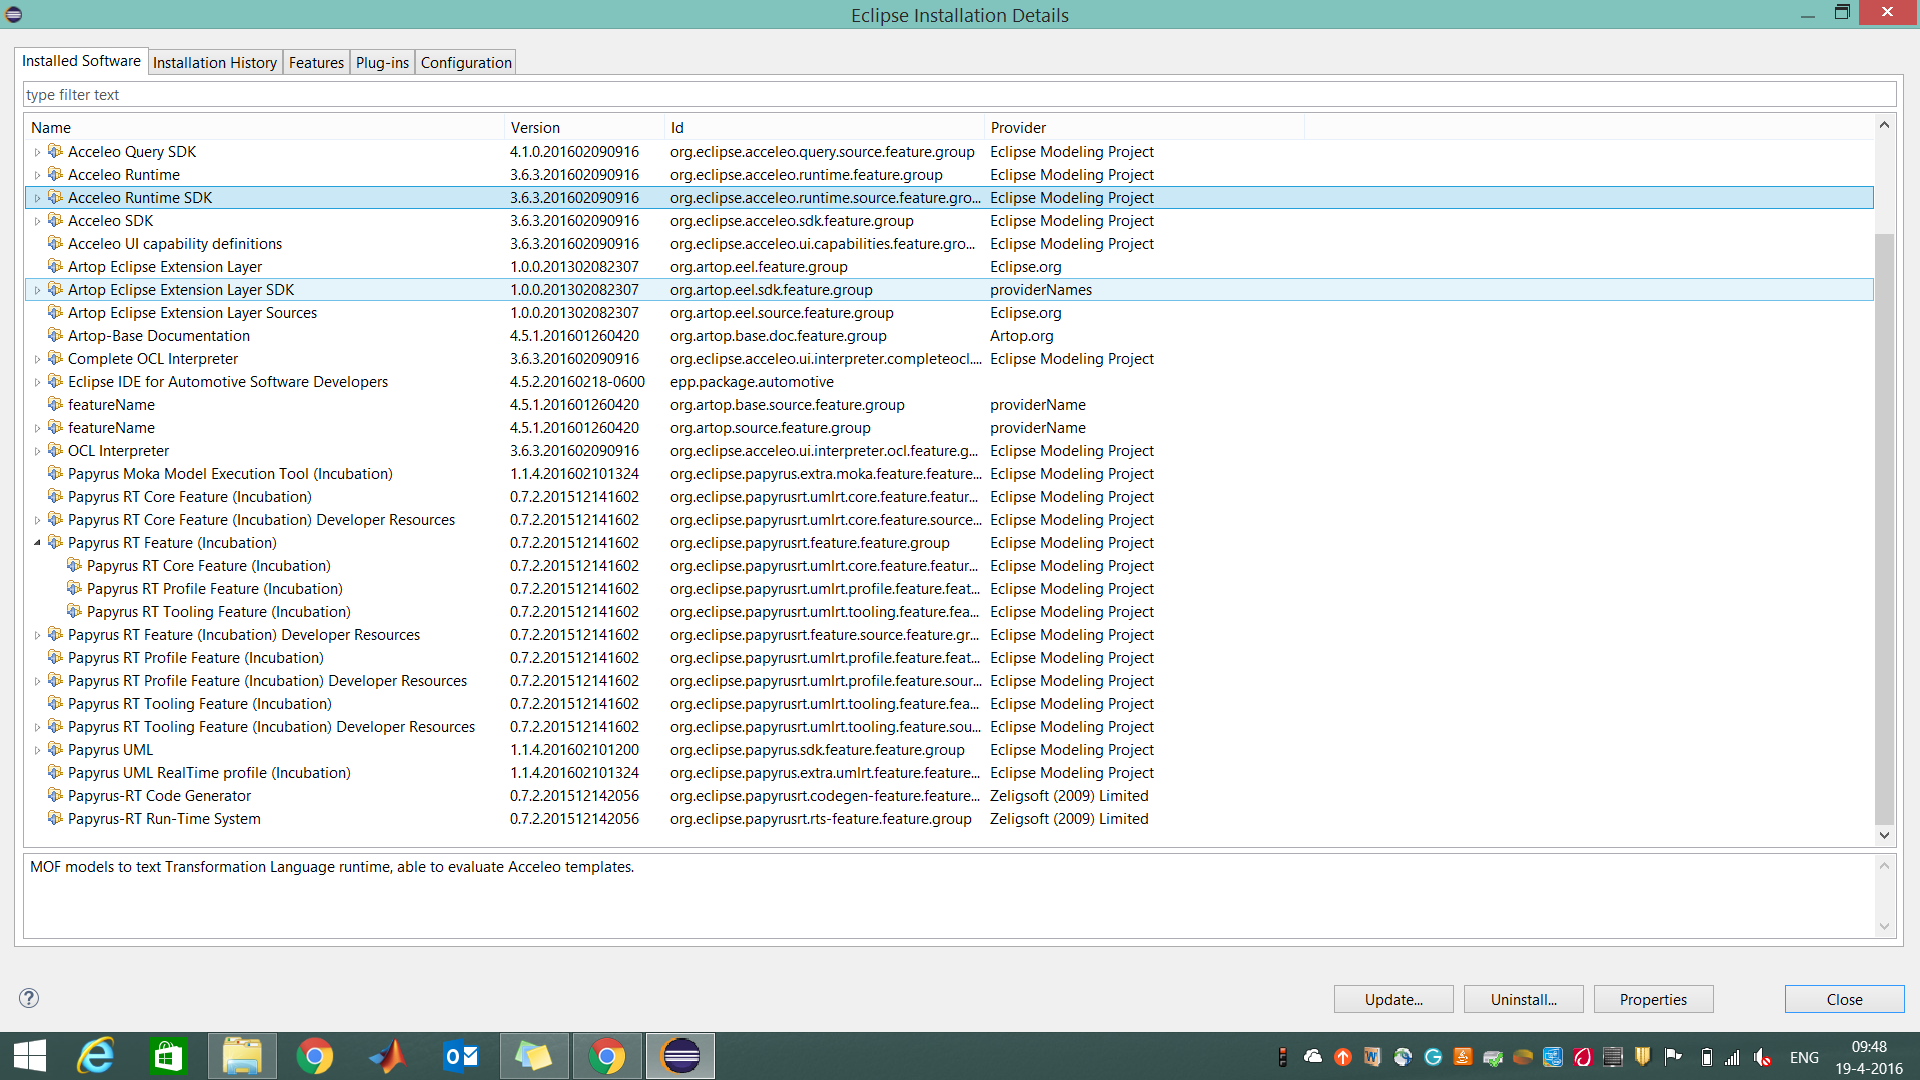Screen dimensions: 1920x1080
Task: Click the Artop.org provider cell
Action: tap(1021, 335)
